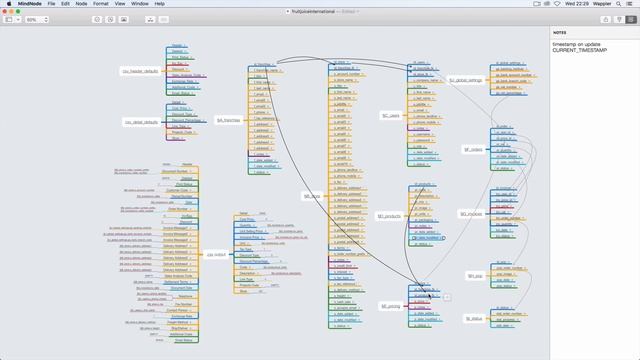Open Notification Center icon in menu bar

coord(630,4)
